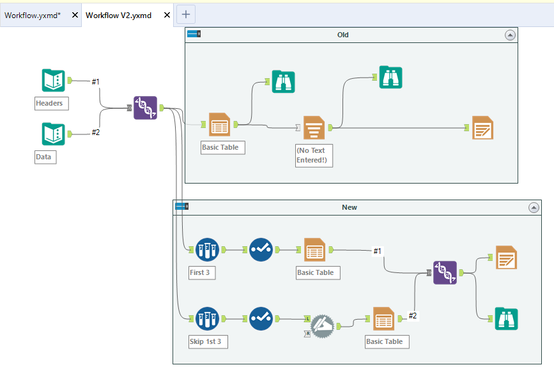Click the Select tool after Skip 1st 3
Viewport: 554px width, 371px height.
click(x=261, y=318)
